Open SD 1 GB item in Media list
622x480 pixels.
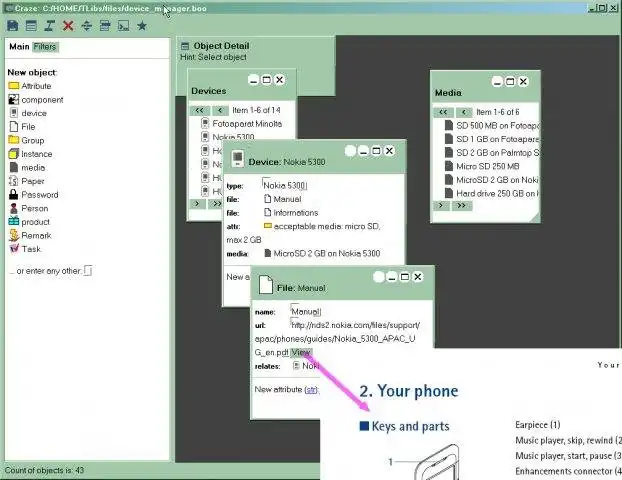(491, 139)
